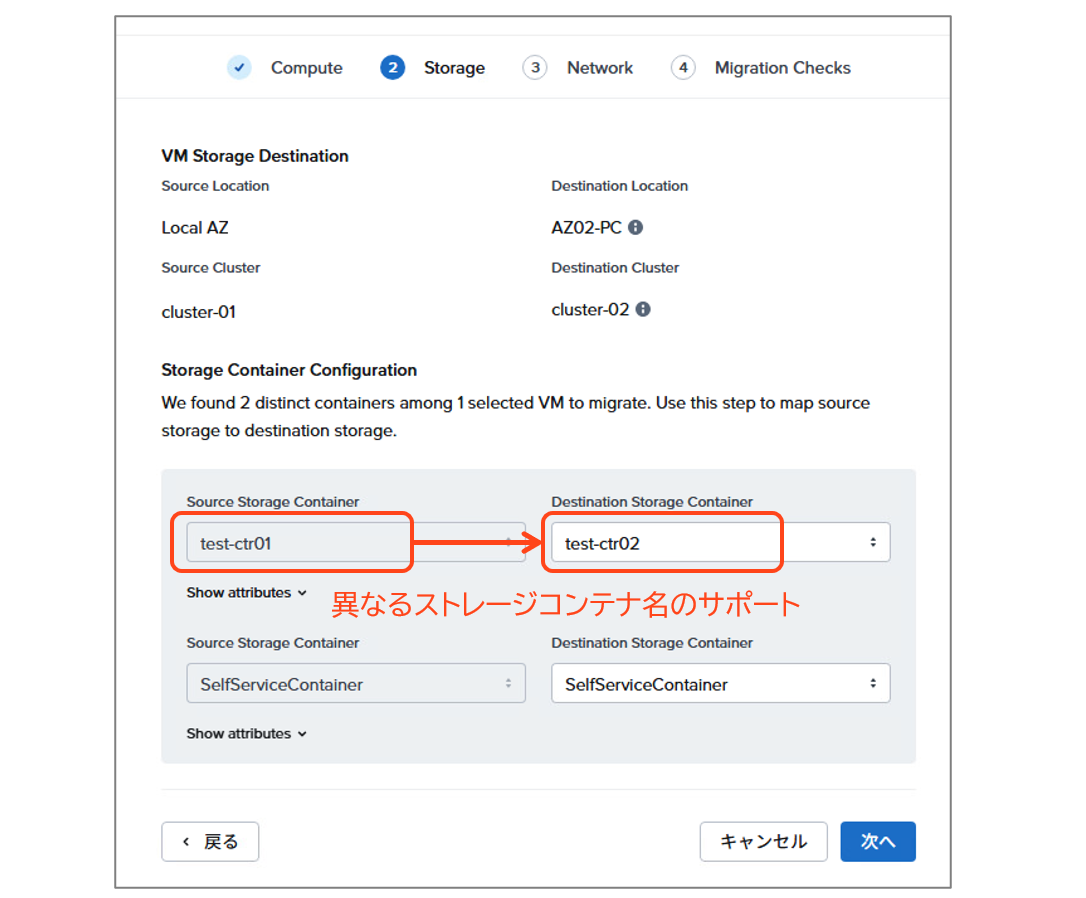1086x898 pixels.
Task: Open the destination SelfServiceContainer dropdown
Action: pyautogui.click(x=720, y=684)
